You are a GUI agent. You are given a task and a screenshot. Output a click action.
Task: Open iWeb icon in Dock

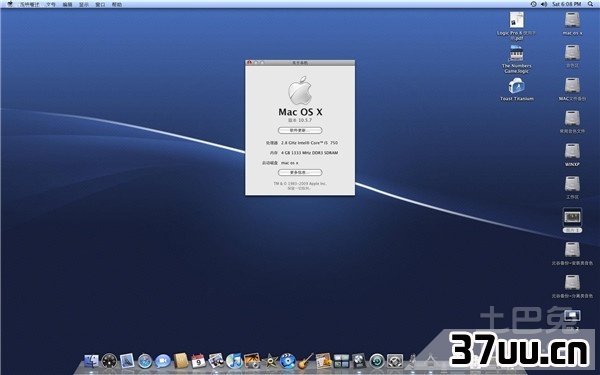click(323, 361)
